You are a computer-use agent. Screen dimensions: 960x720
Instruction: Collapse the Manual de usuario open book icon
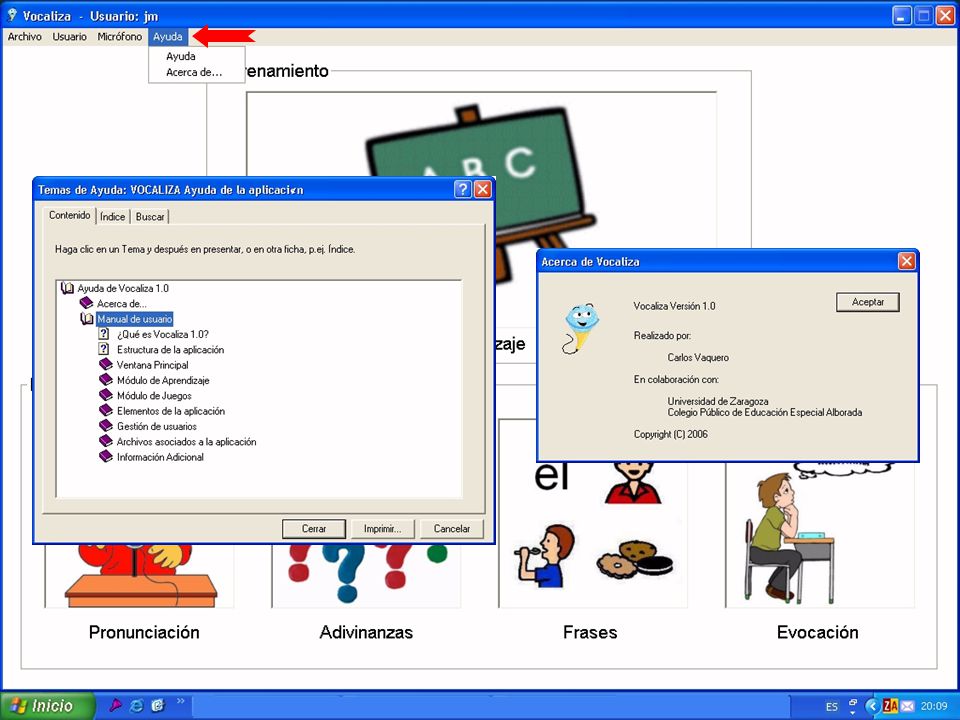pos(87,319)
